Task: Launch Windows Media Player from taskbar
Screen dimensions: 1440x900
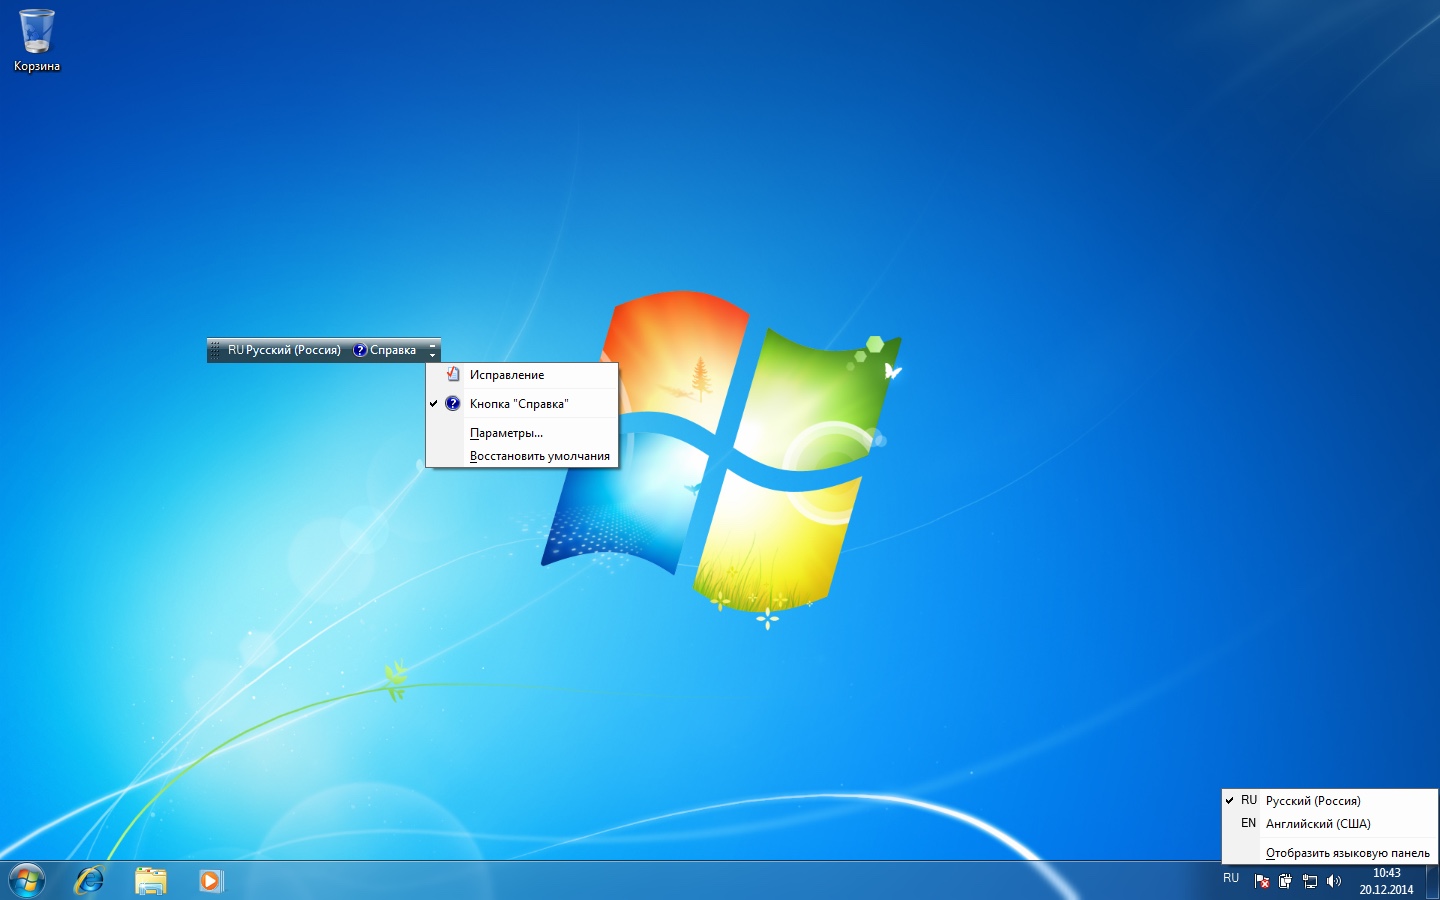Action: pyautogui.click(x=211, y=881)
